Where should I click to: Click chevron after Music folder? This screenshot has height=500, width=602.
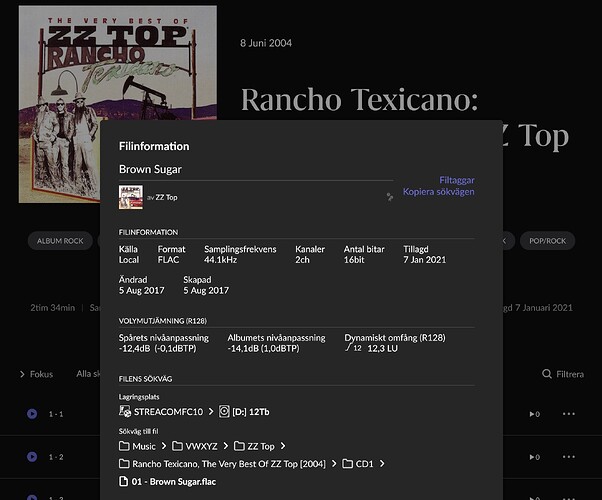coord(164,446)
